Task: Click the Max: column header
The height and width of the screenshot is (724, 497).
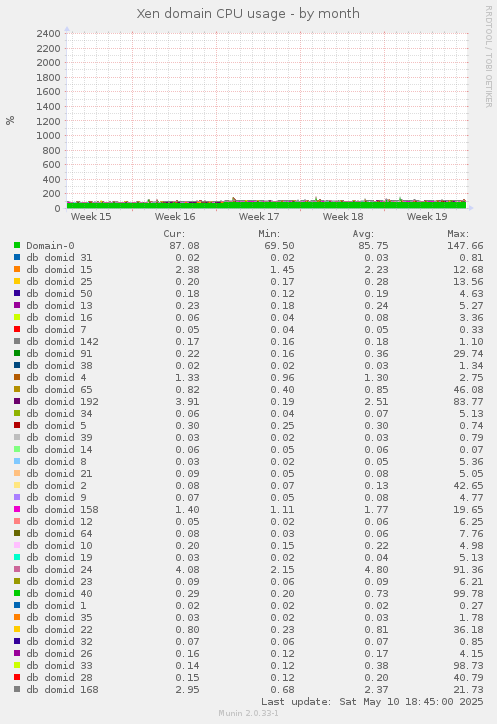Action: click(x=458, y=234)
